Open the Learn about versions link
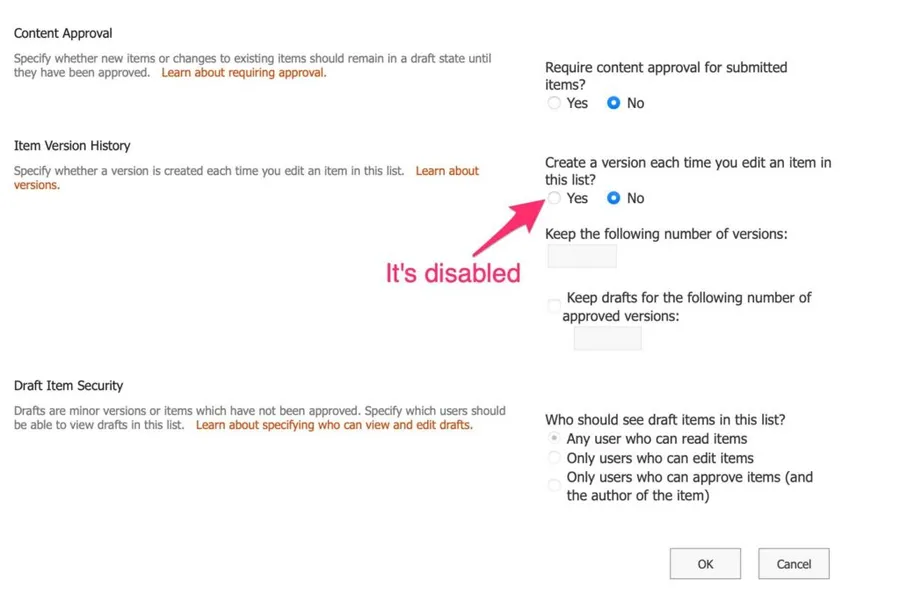This screenshot has height=616, width=900. tap(446, 171)
